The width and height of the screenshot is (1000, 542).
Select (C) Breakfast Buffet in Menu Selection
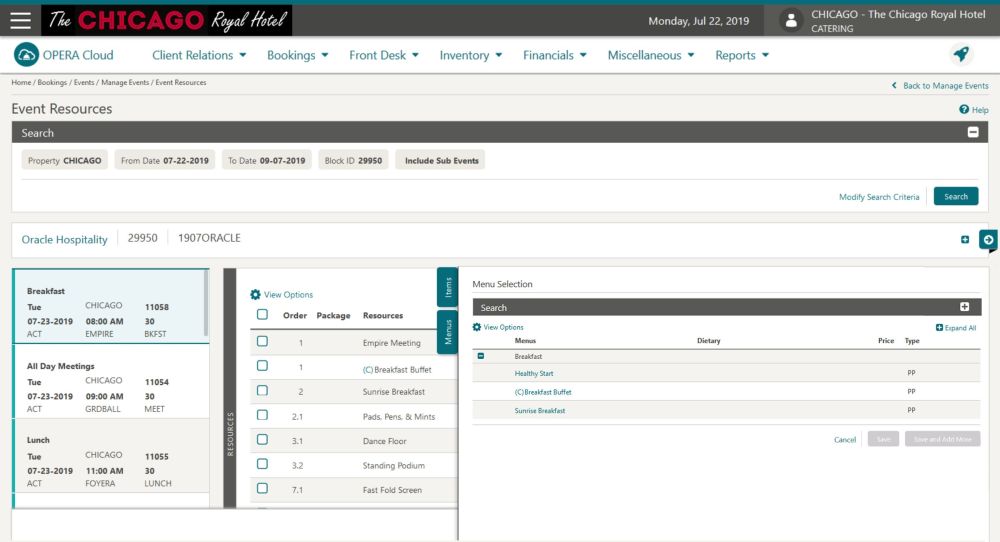tap(543, 392)
